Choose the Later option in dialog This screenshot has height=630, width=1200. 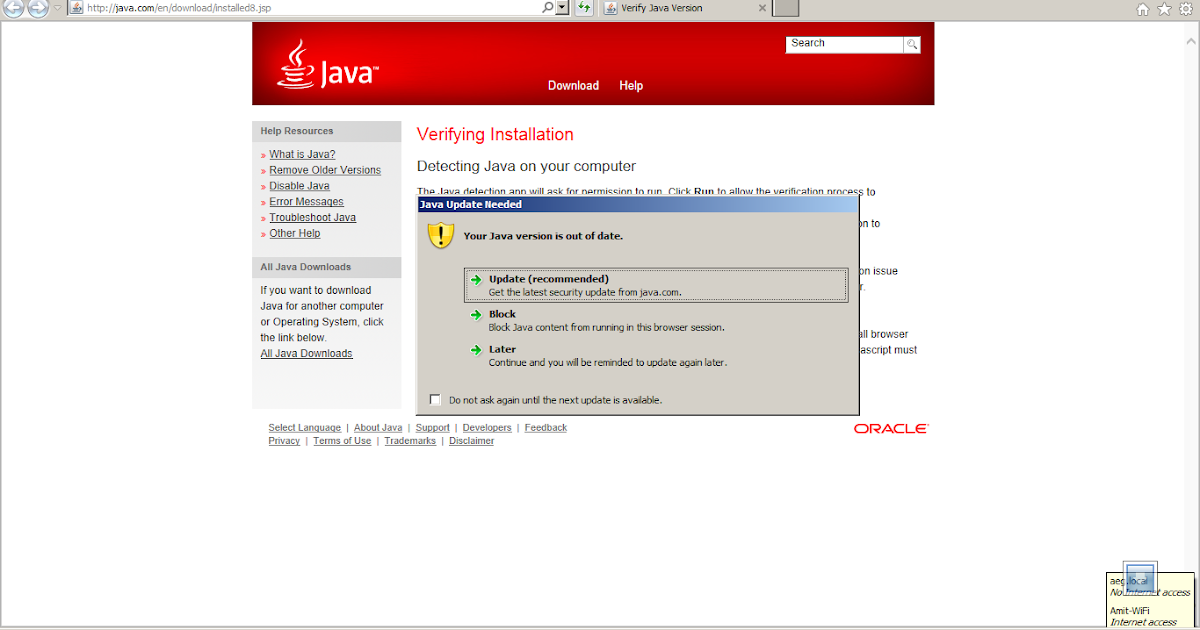pyautogui.click(x=656, y=356)
